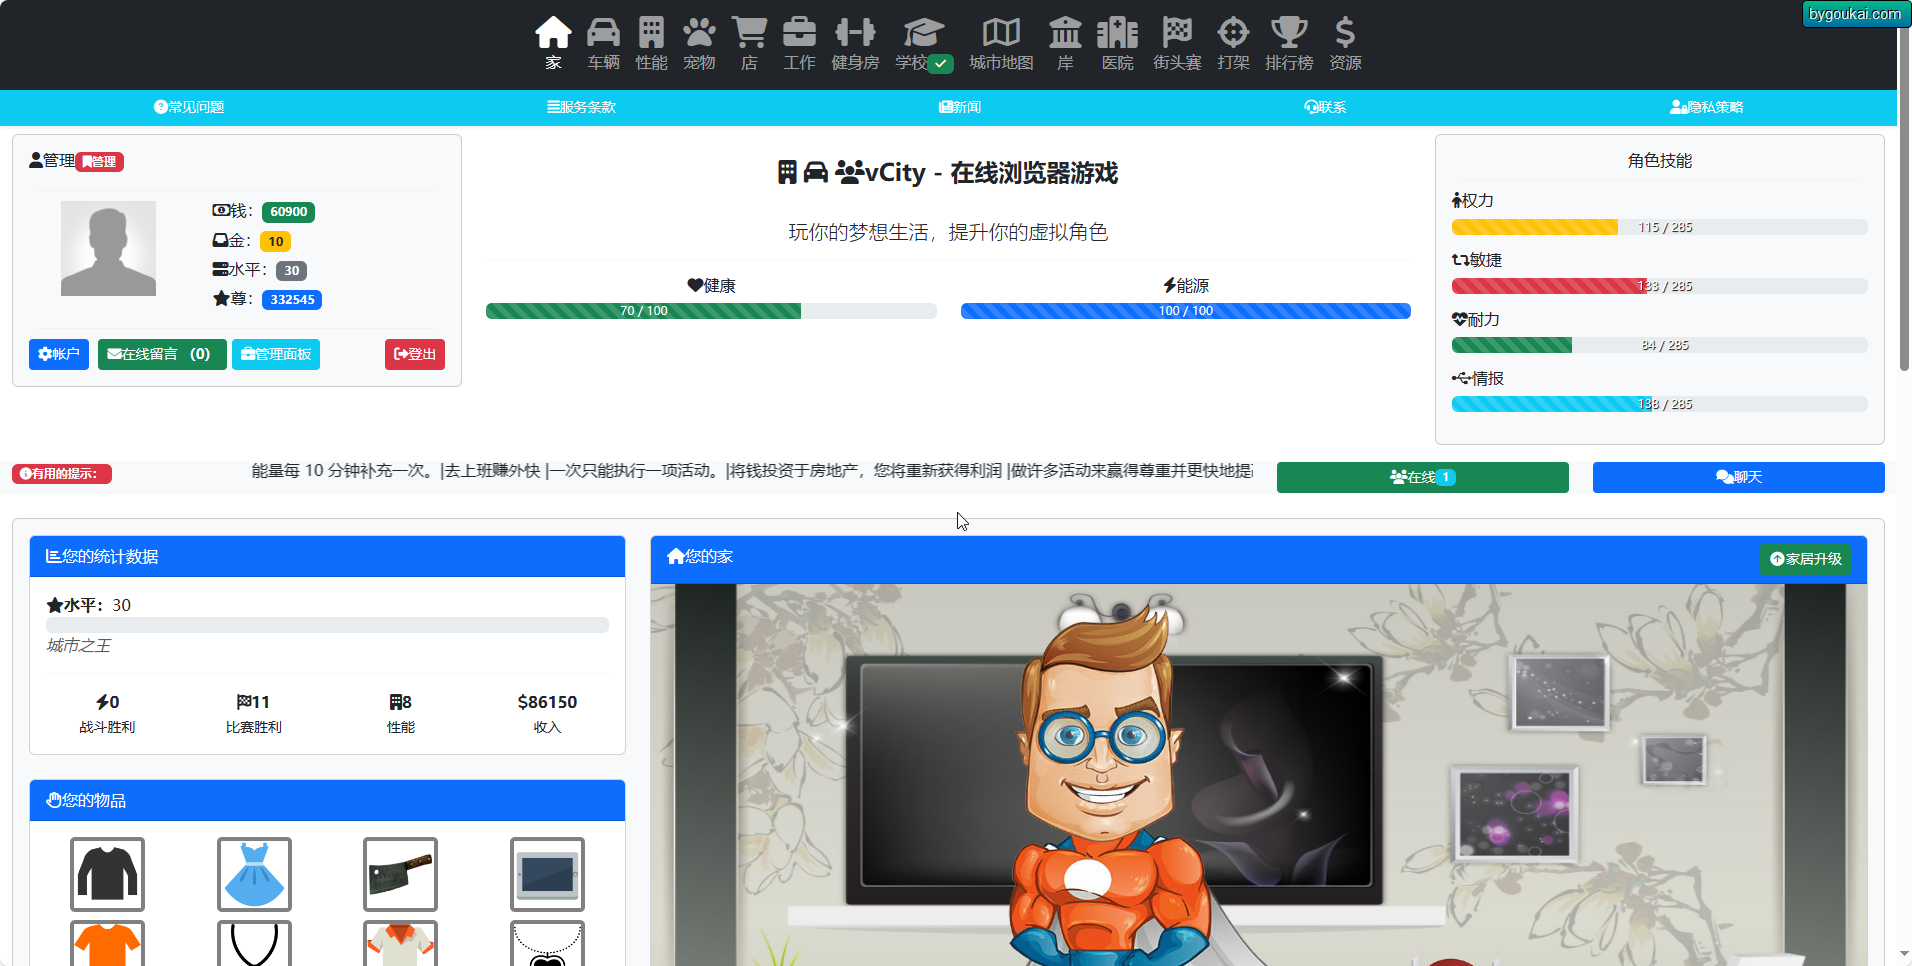This screenshot has width=1912, height=966.
Task: Click the 学校 checkmark badge
Action: click(x=940, y=63)
